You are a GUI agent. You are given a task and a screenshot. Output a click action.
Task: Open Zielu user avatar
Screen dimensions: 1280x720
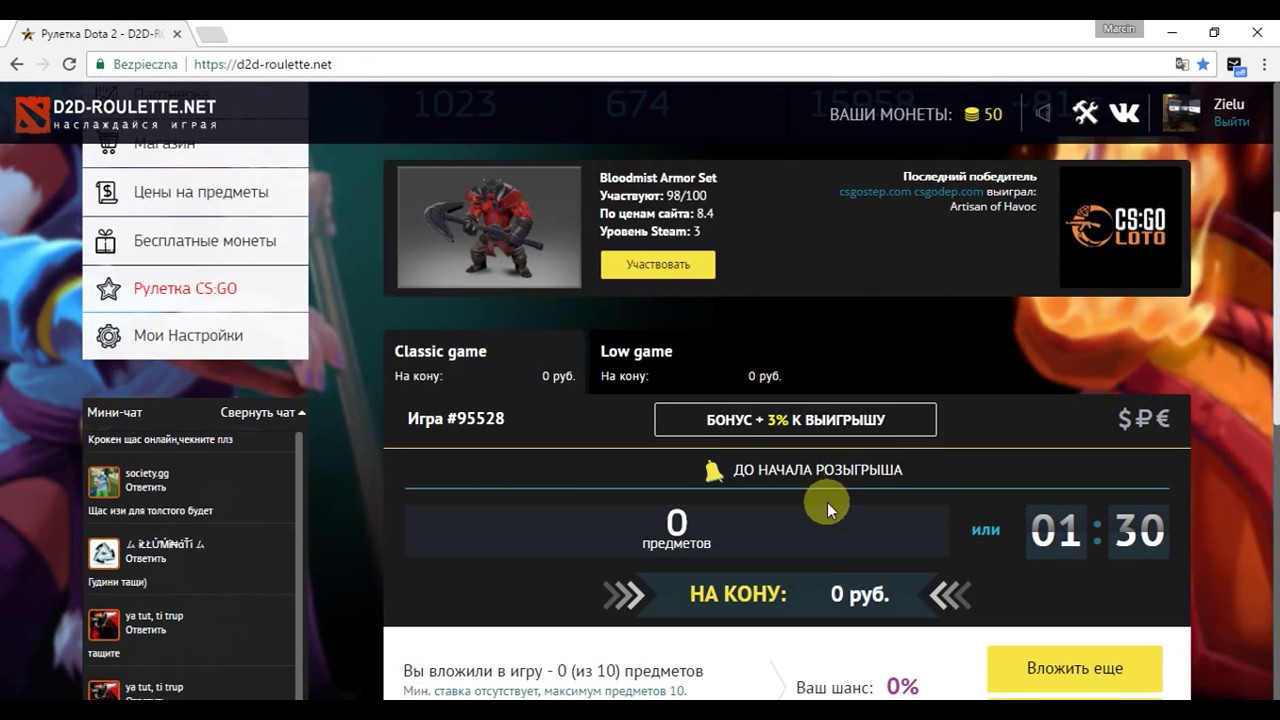point(1182,113)
